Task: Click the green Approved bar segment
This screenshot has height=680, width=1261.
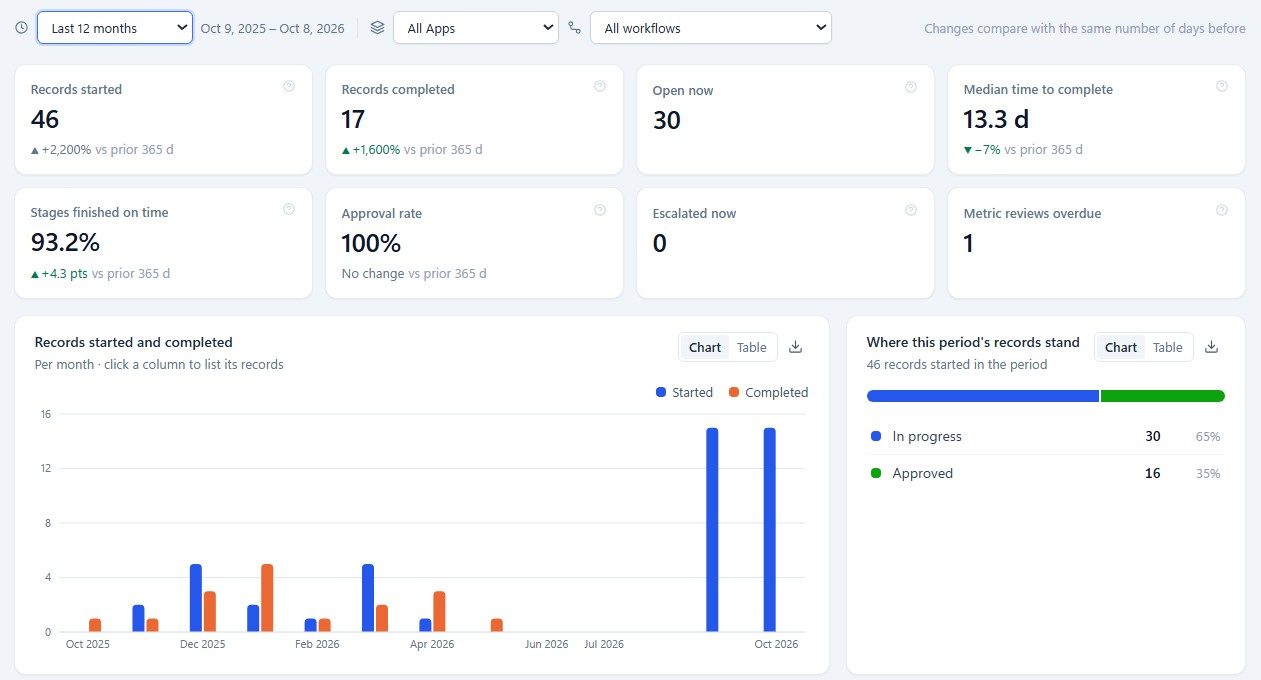Action: click(1163, 396)
